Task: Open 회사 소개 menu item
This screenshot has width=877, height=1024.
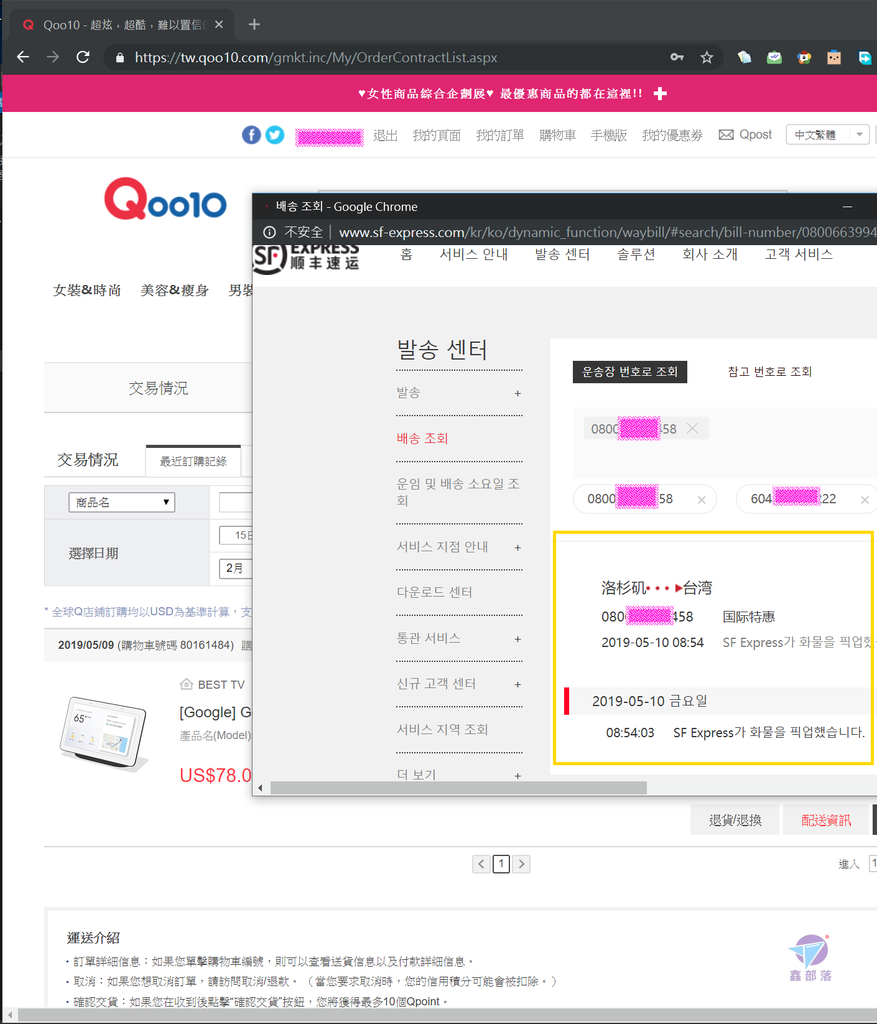Action: click(710, 254)
